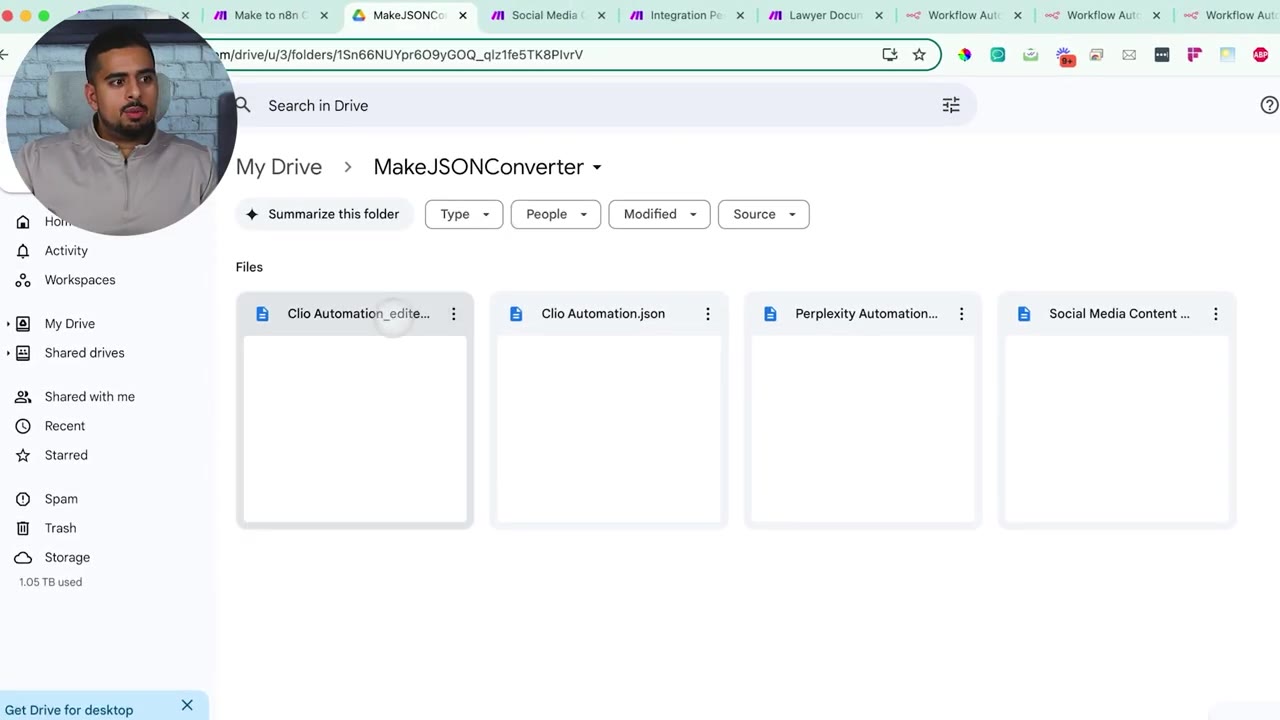
Task: Click the green inbox checkmark extension
Action: [1030, 55]
